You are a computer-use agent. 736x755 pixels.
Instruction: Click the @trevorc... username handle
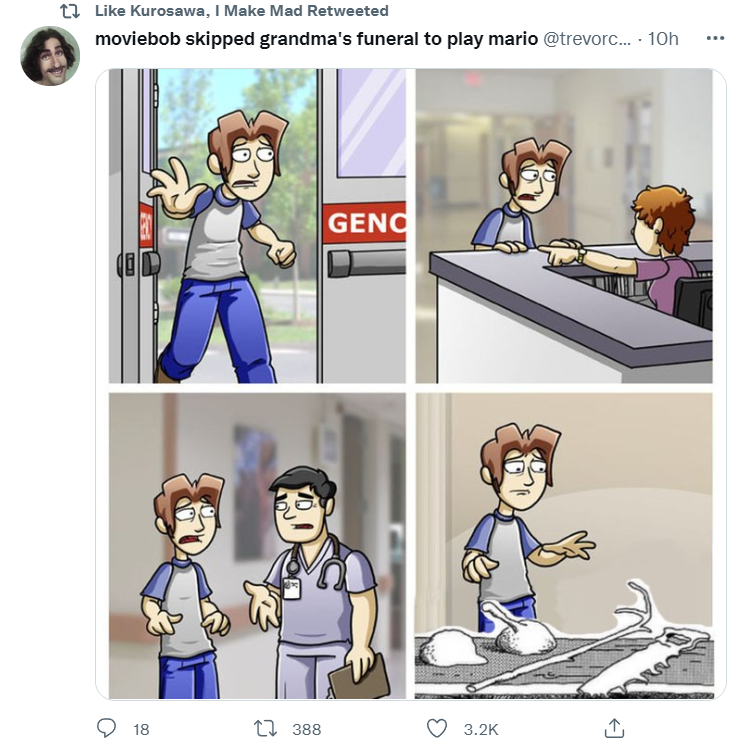[x=587, y=39]
